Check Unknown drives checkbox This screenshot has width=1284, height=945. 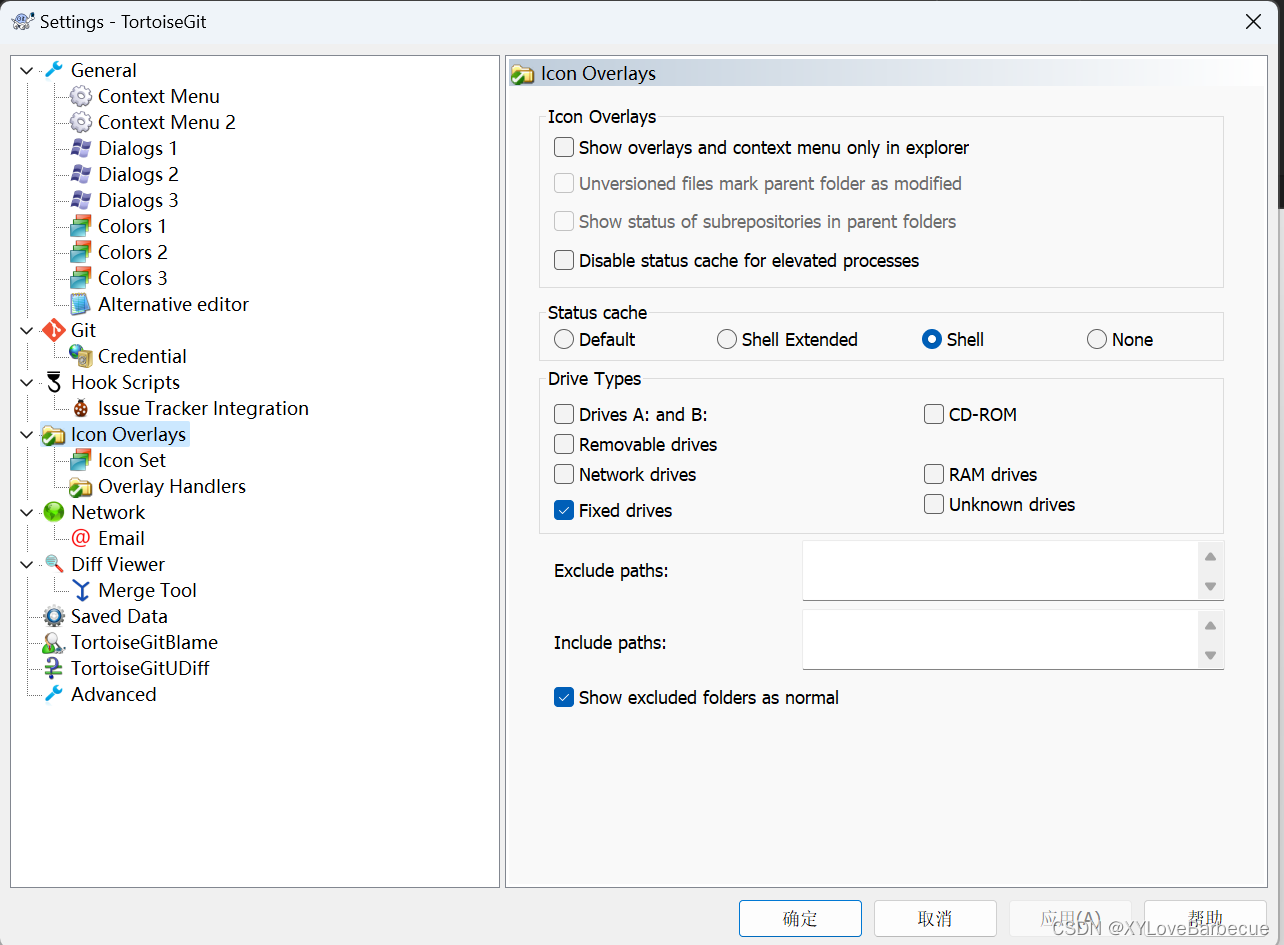(x=934, y=504)
